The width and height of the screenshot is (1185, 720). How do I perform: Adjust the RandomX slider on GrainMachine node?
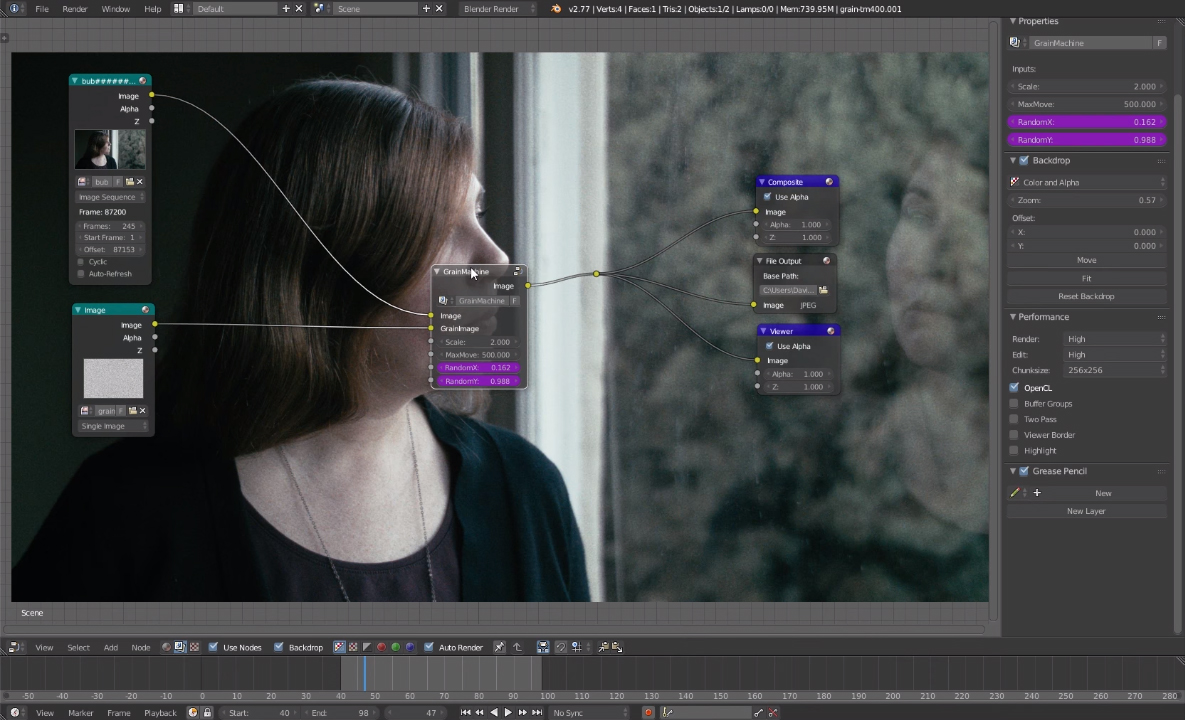(478, 367)
